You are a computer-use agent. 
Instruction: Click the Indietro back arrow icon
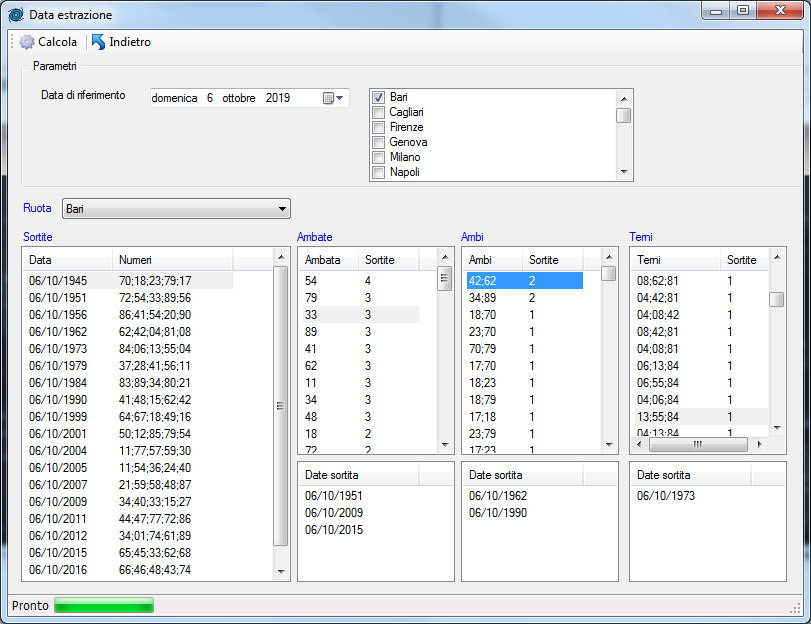[98, 42]
